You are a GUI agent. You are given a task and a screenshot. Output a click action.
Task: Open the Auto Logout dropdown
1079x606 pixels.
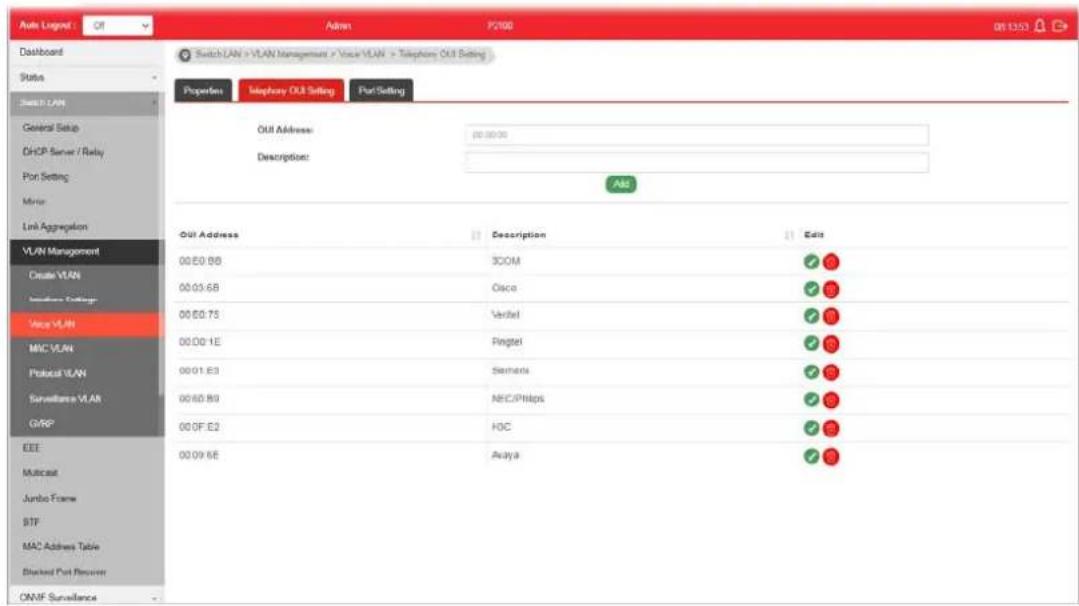(x=118, y=25)
